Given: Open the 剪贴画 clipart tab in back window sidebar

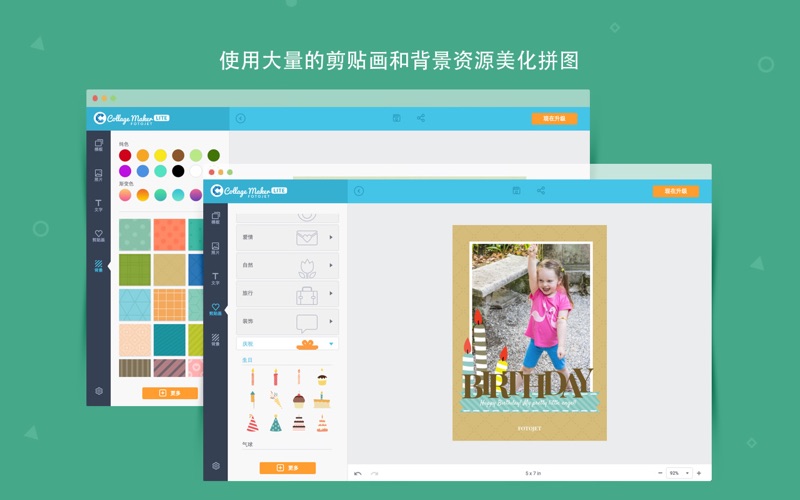Looking at the screenshot, I should coord(98,235).
